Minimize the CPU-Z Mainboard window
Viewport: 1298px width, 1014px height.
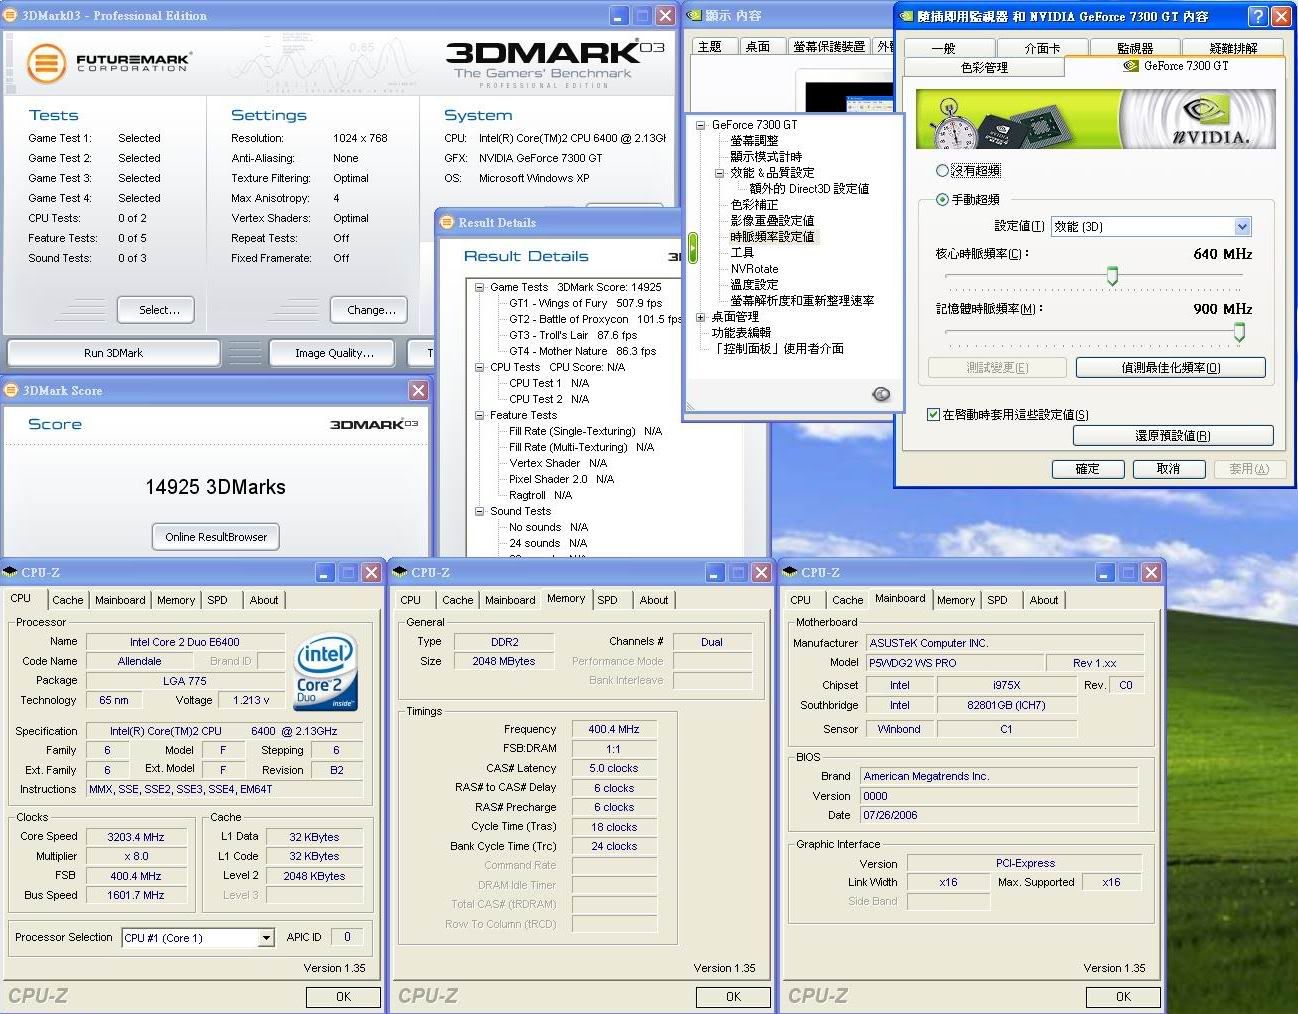click(1106, 572)
